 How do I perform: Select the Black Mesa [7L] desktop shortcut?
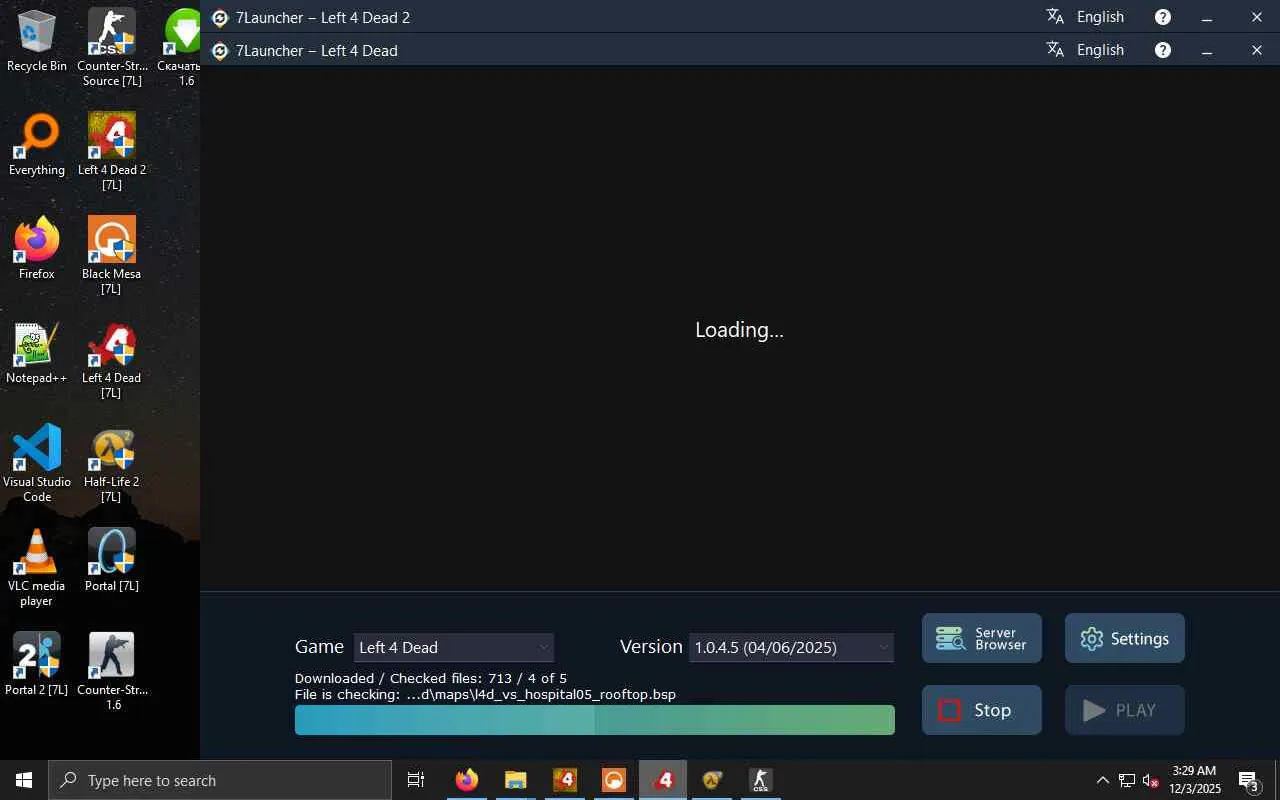112,255
